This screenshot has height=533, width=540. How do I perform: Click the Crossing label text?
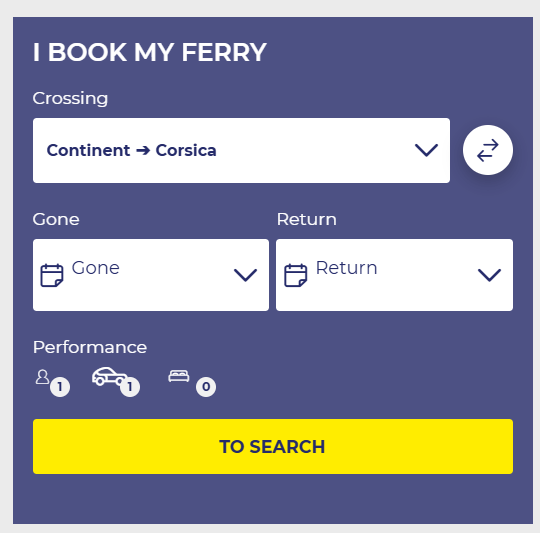[70, 98]
